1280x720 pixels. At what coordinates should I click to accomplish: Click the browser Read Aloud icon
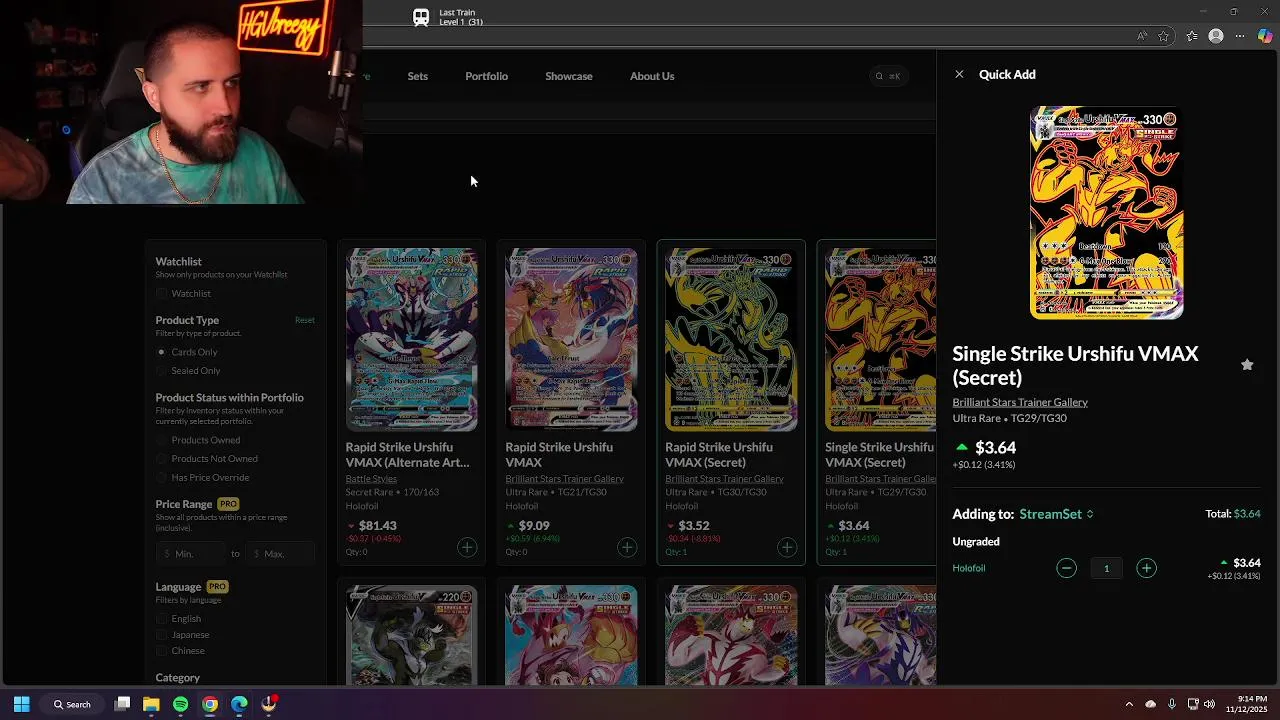click(1142, 36)
